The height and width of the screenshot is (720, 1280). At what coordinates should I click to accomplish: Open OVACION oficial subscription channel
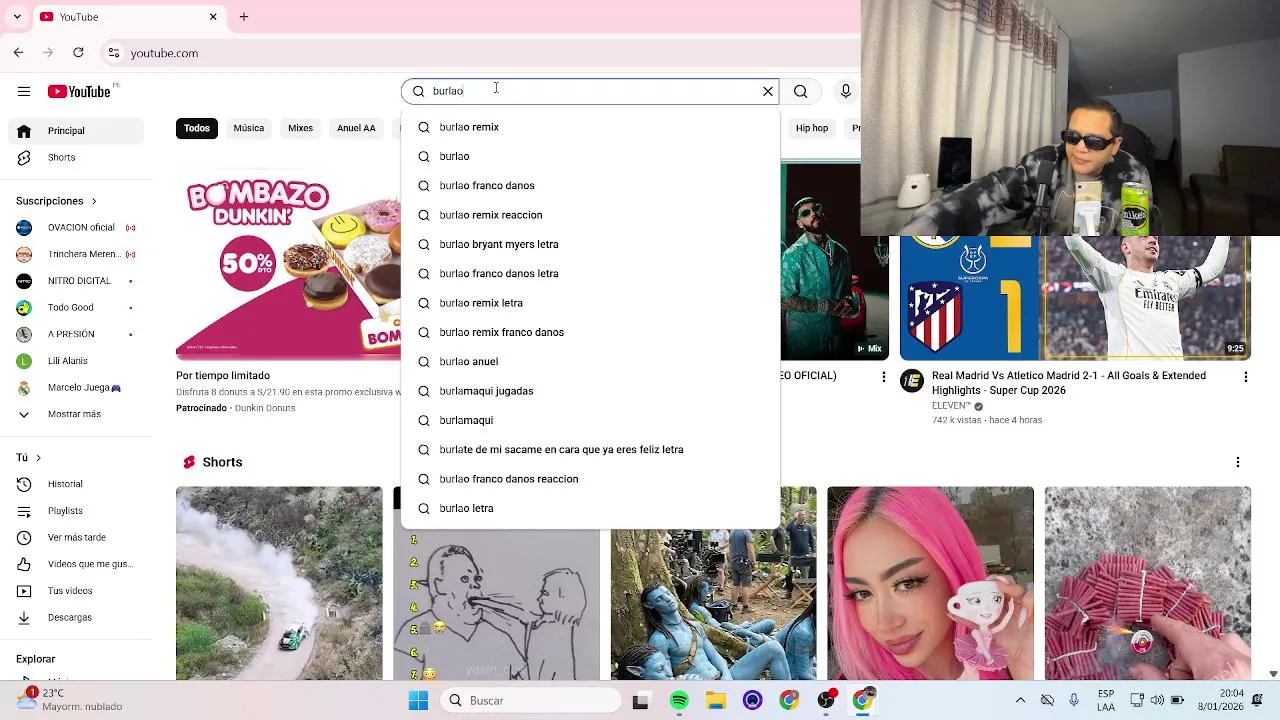(78, 227)
